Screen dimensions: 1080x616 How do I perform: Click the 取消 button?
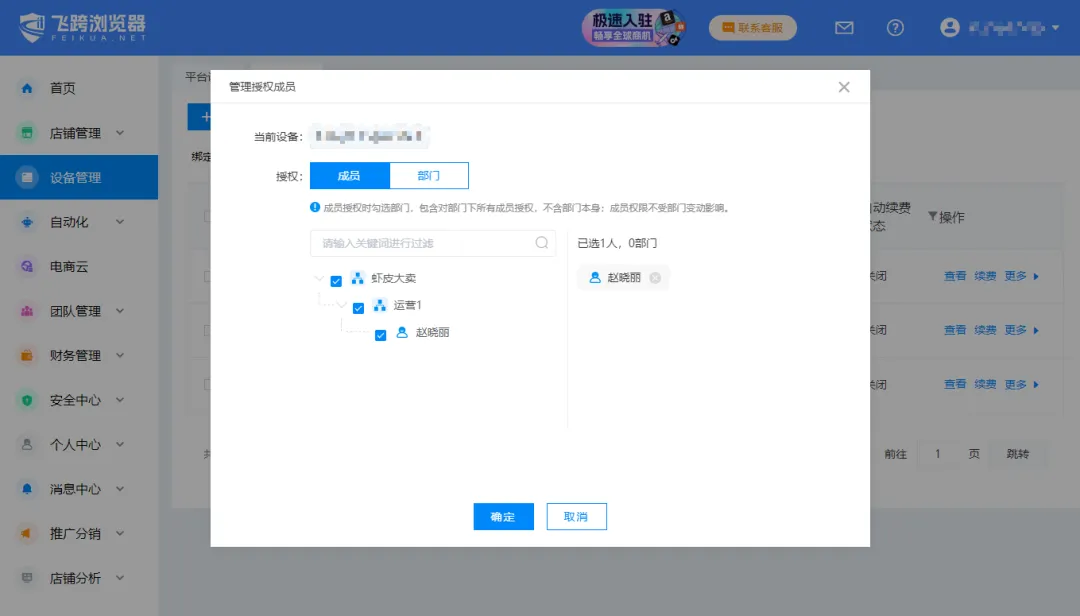577,517
